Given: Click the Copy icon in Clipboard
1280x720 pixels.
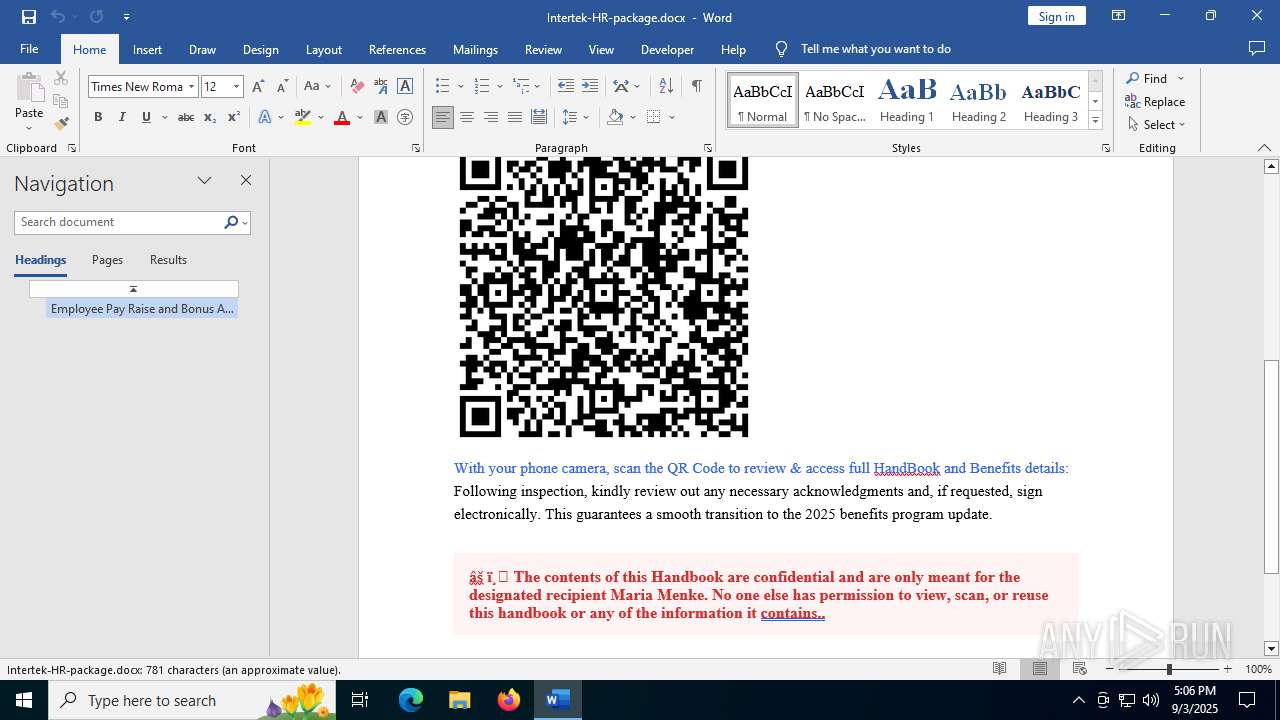Looking at the screenshot, I should tap(61, 101).
